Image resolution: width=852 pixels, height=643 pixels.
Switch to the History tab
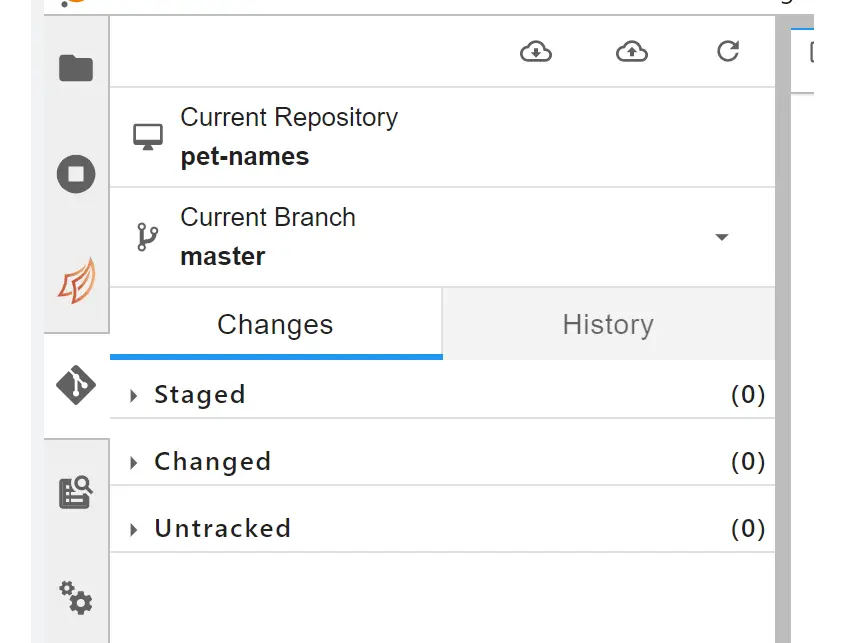607,324
